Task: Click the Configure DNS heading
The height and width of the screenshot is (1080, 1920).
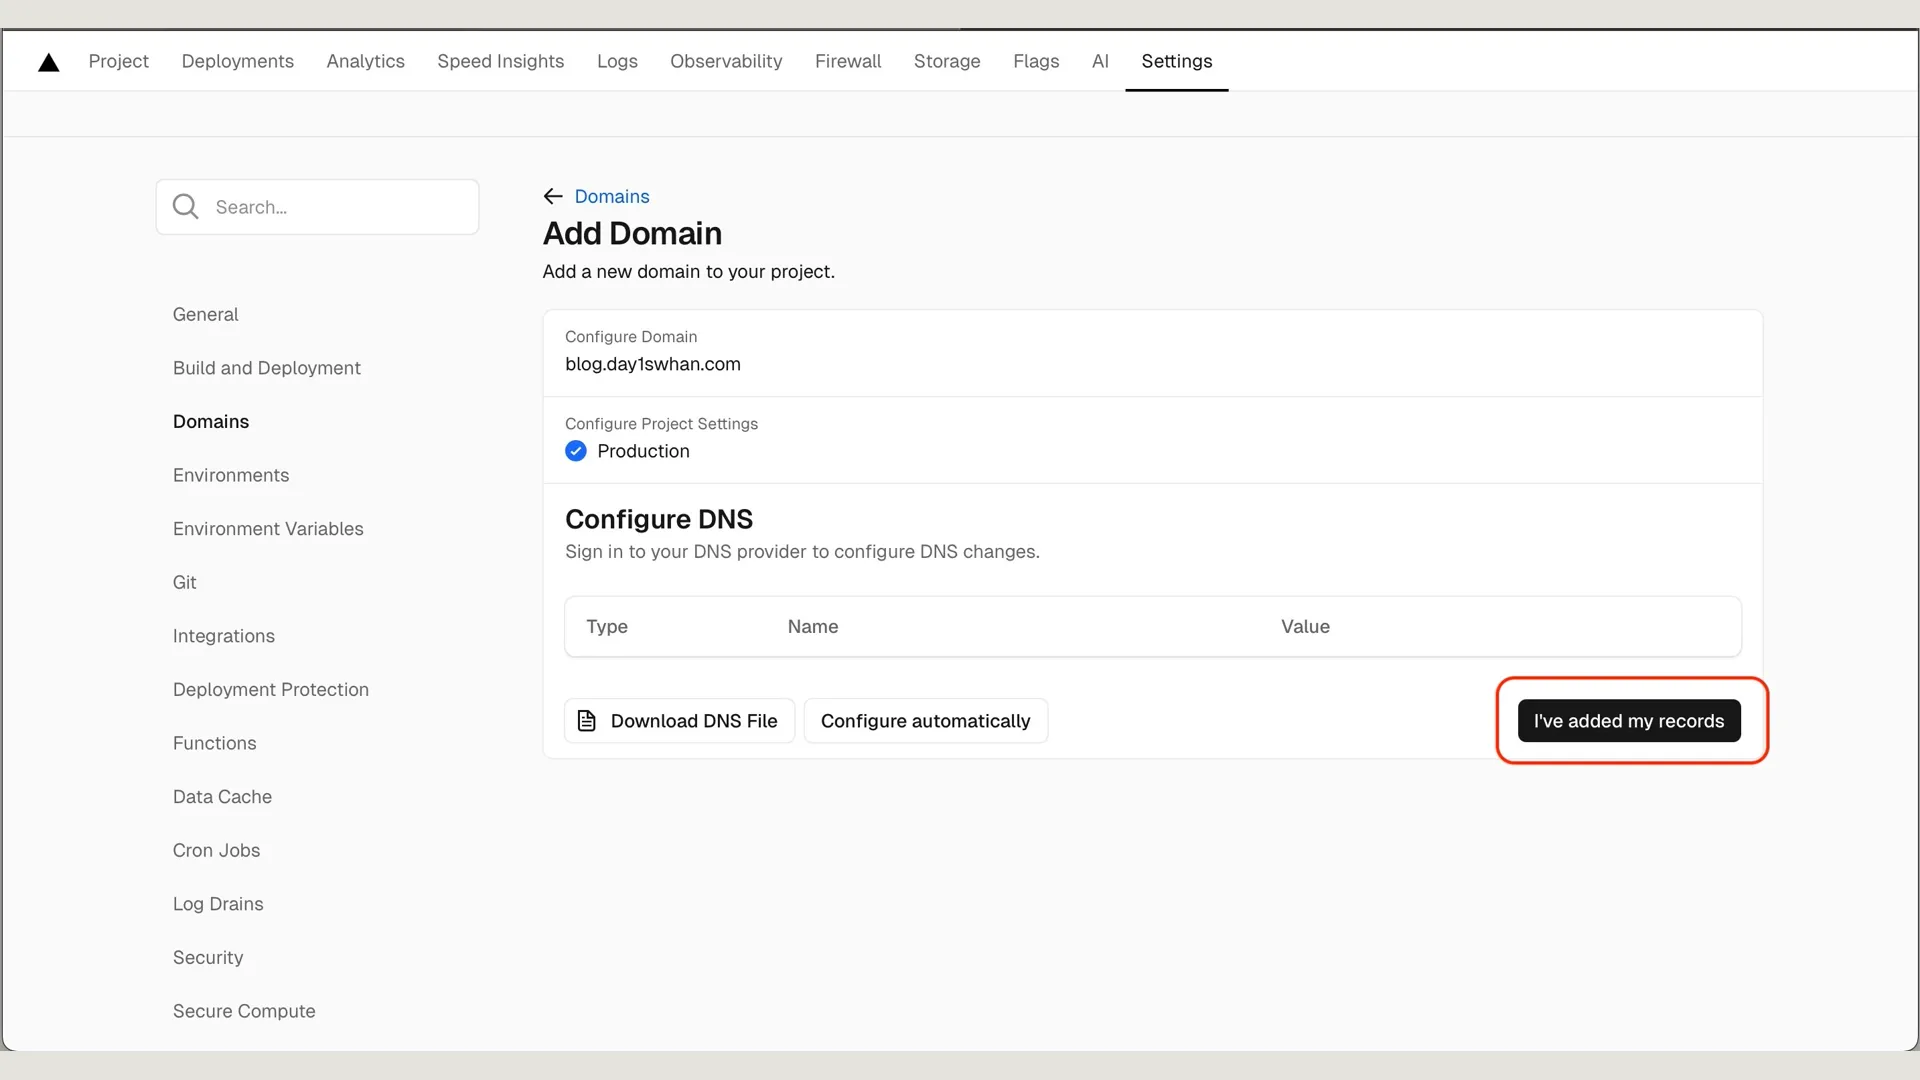Action: coord(658,519)
